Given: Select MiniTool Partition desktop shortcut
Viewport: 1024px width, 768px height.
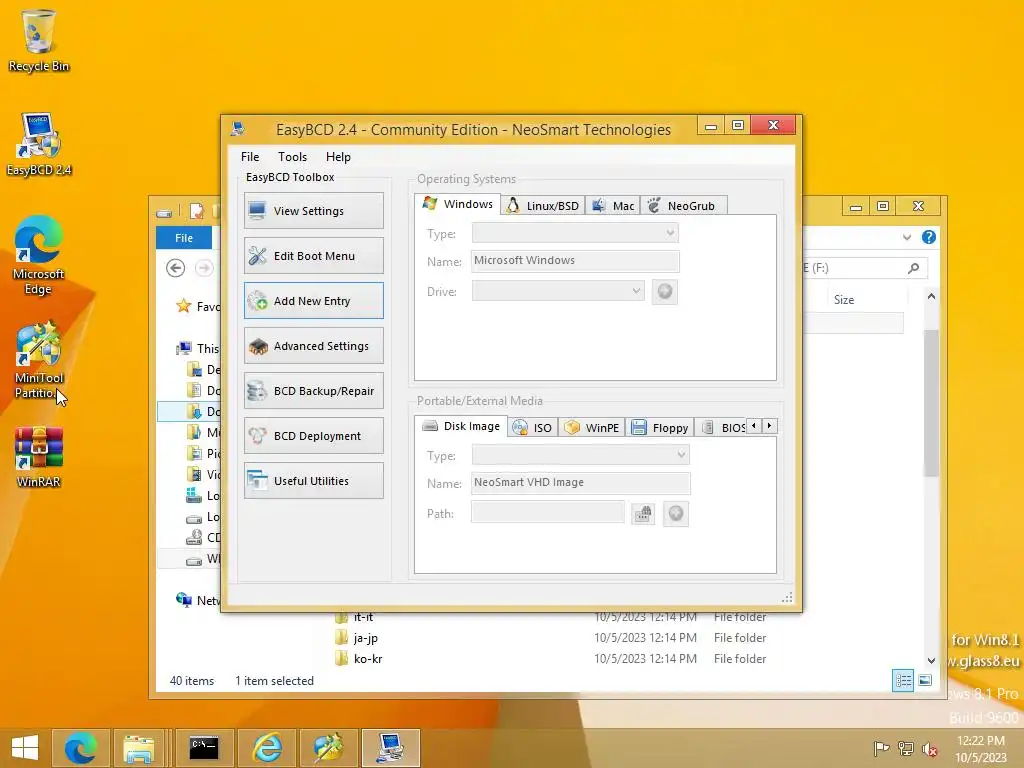Looking at the screenshot, I should (x=39, y=360).
